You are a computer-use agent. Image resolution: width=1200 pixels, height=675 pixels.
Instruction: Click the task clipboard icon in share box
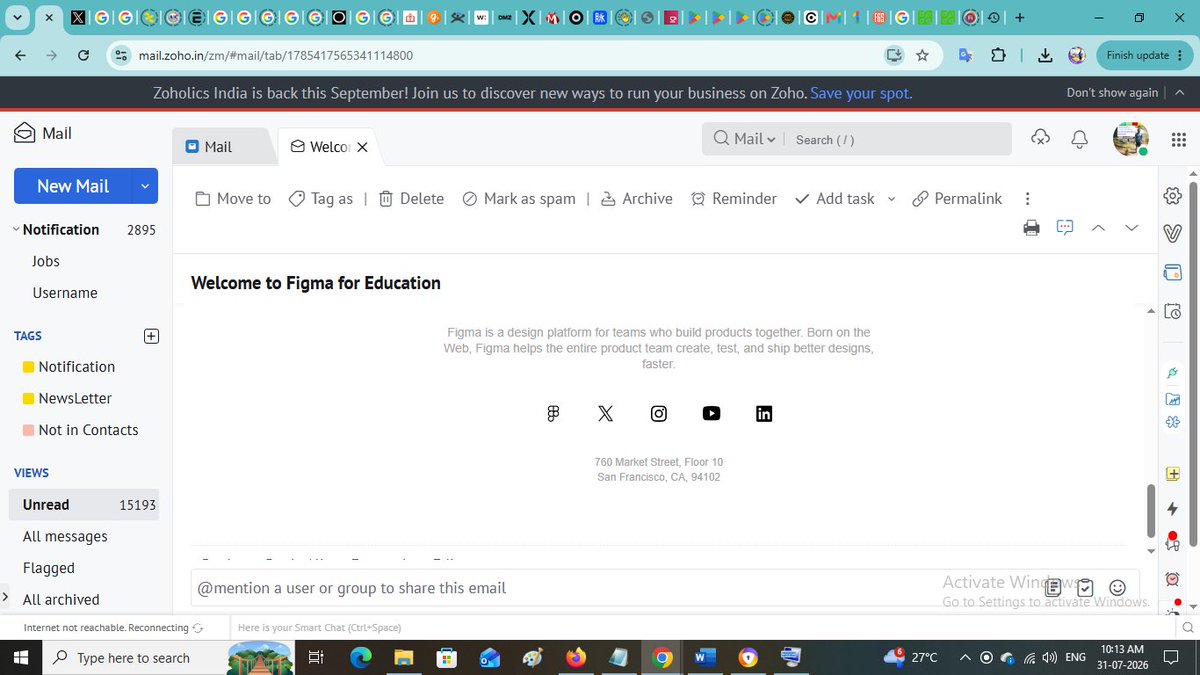tap(1085, 588)
